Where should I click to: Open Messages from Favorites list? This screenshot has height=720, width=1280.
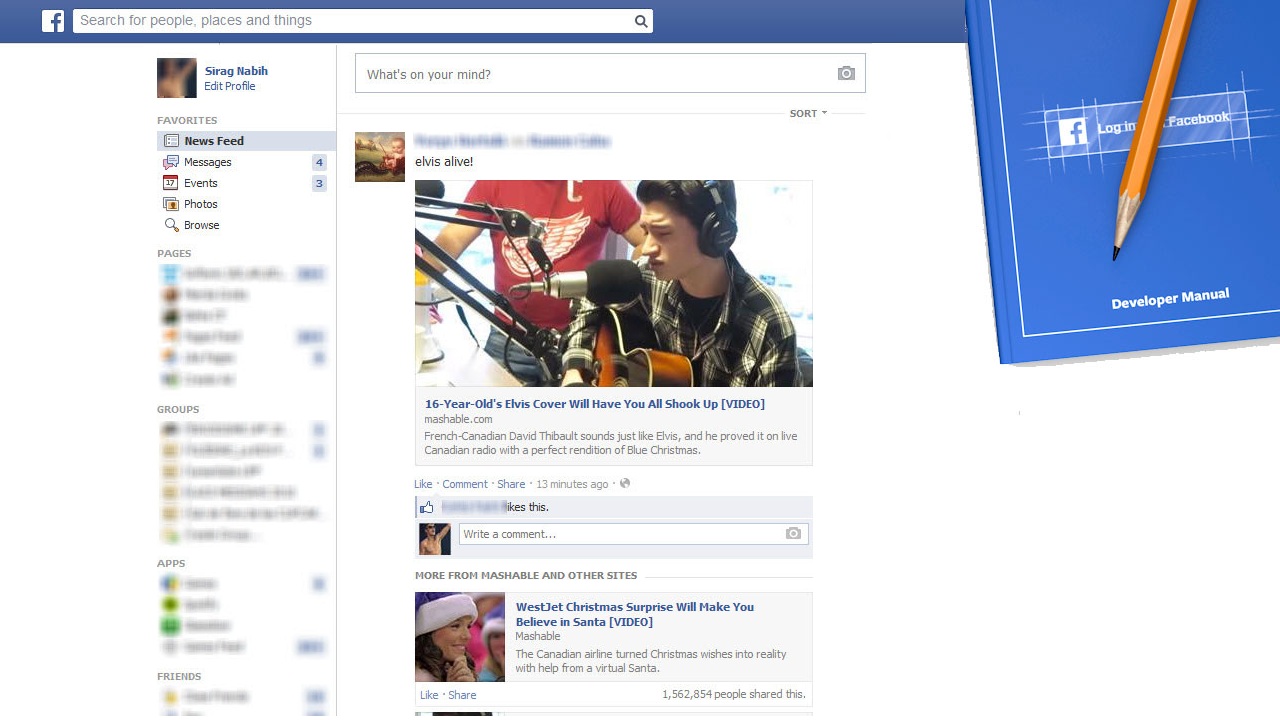pos(208,162)
